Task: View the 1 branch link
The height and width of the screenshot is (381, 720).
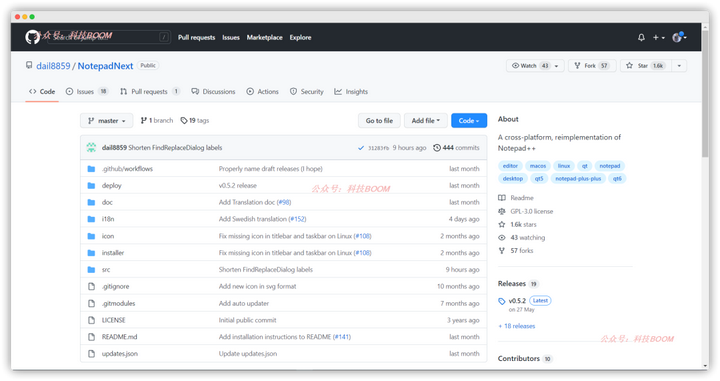Action: pos(157,121)
